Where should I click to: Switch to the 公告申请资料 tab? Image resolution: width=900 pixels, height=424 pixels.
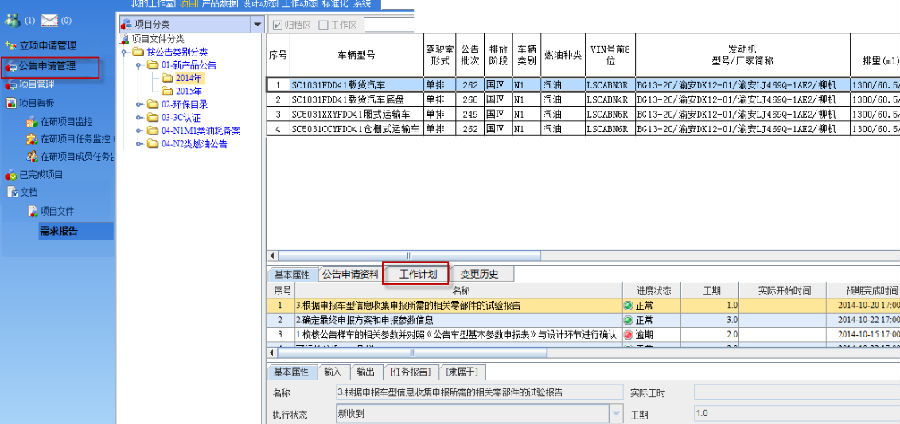click(x=350, y=274)
